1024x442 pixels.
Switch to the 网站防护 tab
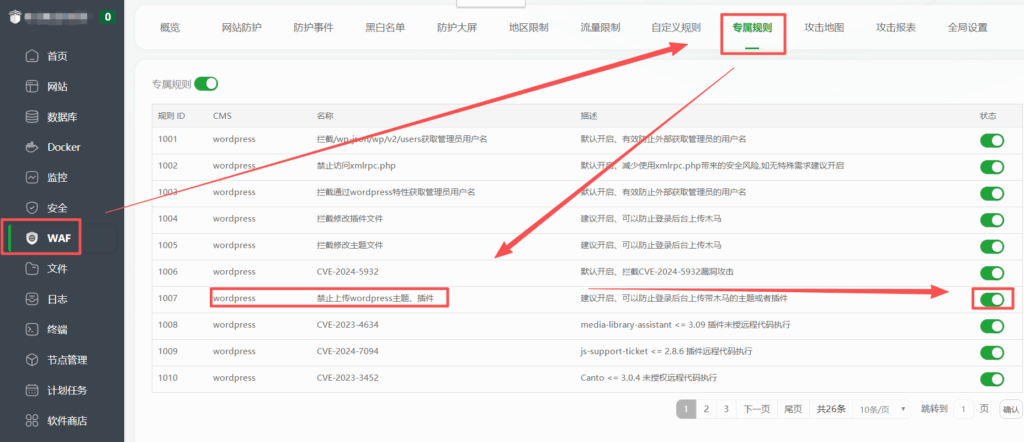coord(242,27)
